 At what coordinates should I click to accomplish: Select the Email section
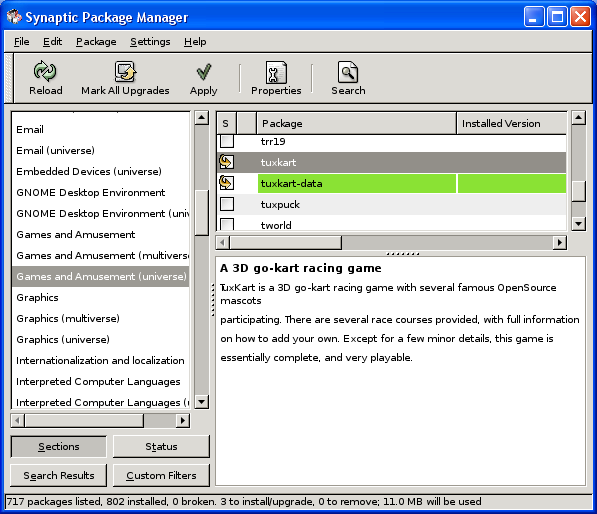click(x=101, y=129)
